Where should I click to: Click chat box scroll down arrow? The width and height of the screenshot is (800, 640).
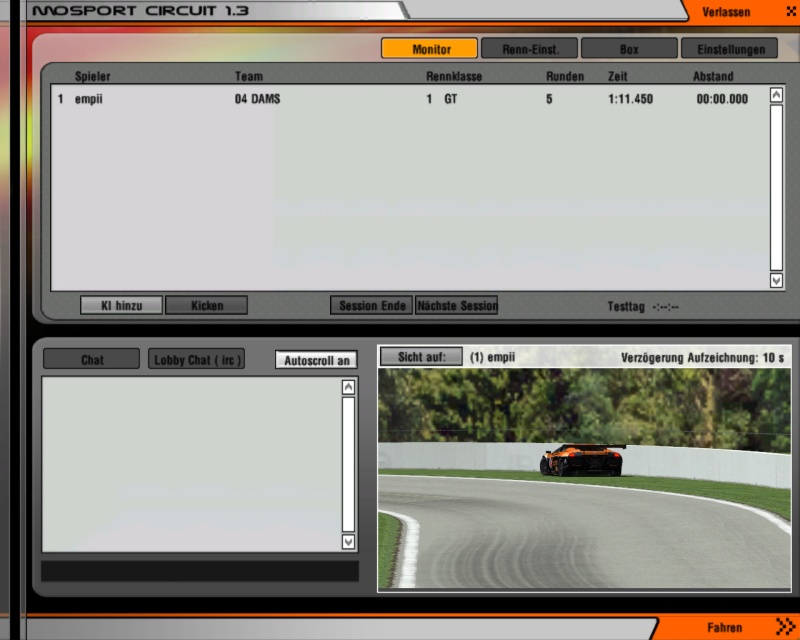coord(348,541)
